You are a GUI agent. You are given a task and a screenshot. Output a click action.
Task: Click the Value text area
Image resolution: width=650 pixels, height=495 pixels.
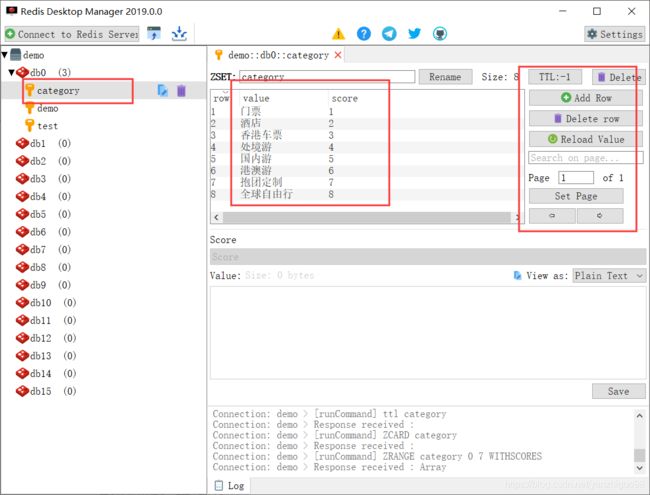(x=427, y=332)
